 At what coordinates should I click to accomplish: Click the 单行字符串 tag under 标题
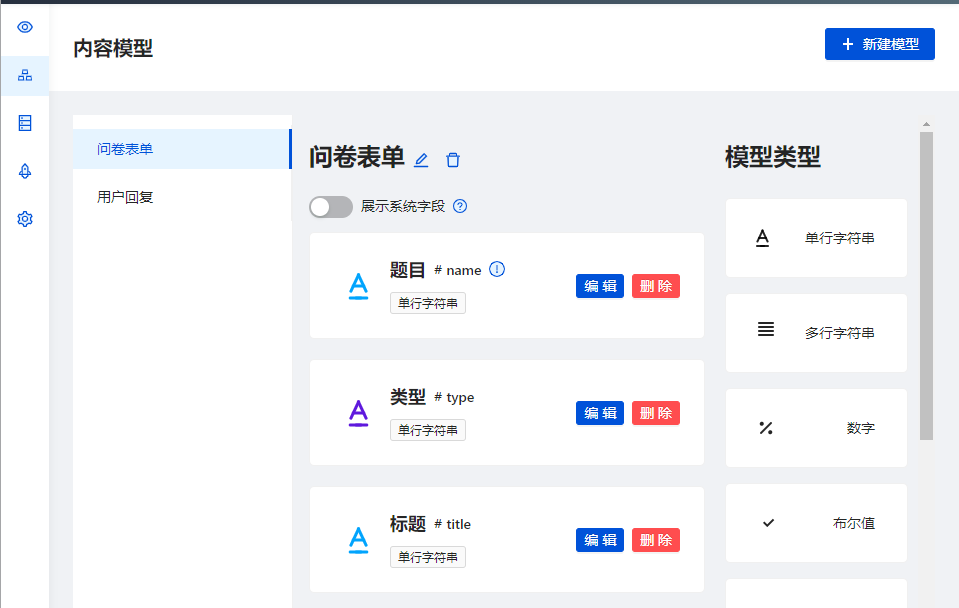pyautogui.click(x=428, y=557)
